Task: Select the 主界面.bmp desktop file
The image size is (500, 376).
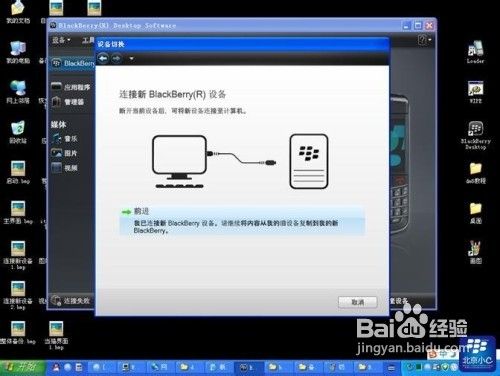Action: click(x=18, y=212)
